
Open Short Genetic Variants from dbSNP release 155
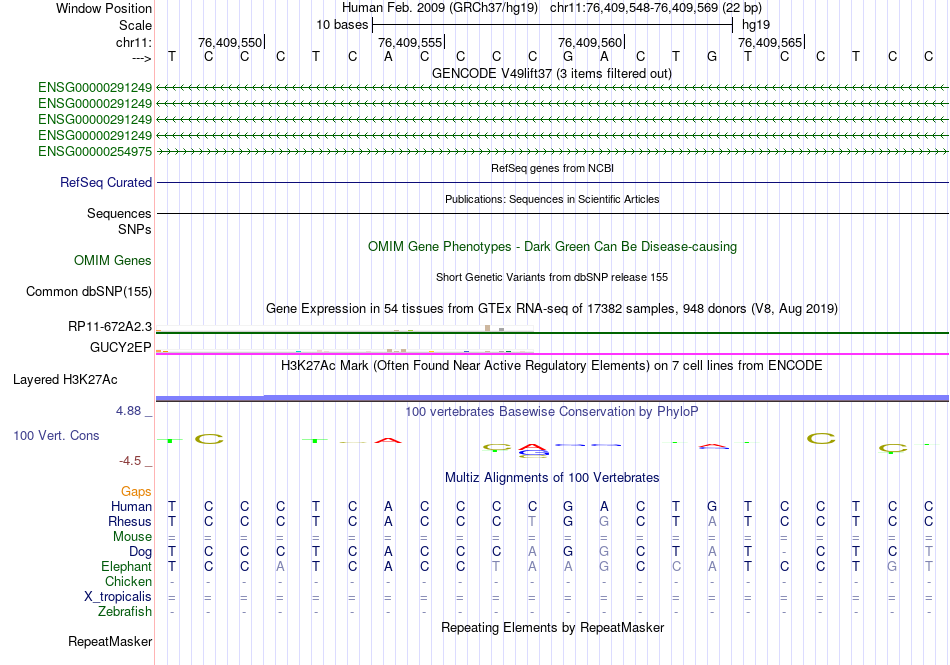(552, 277)
